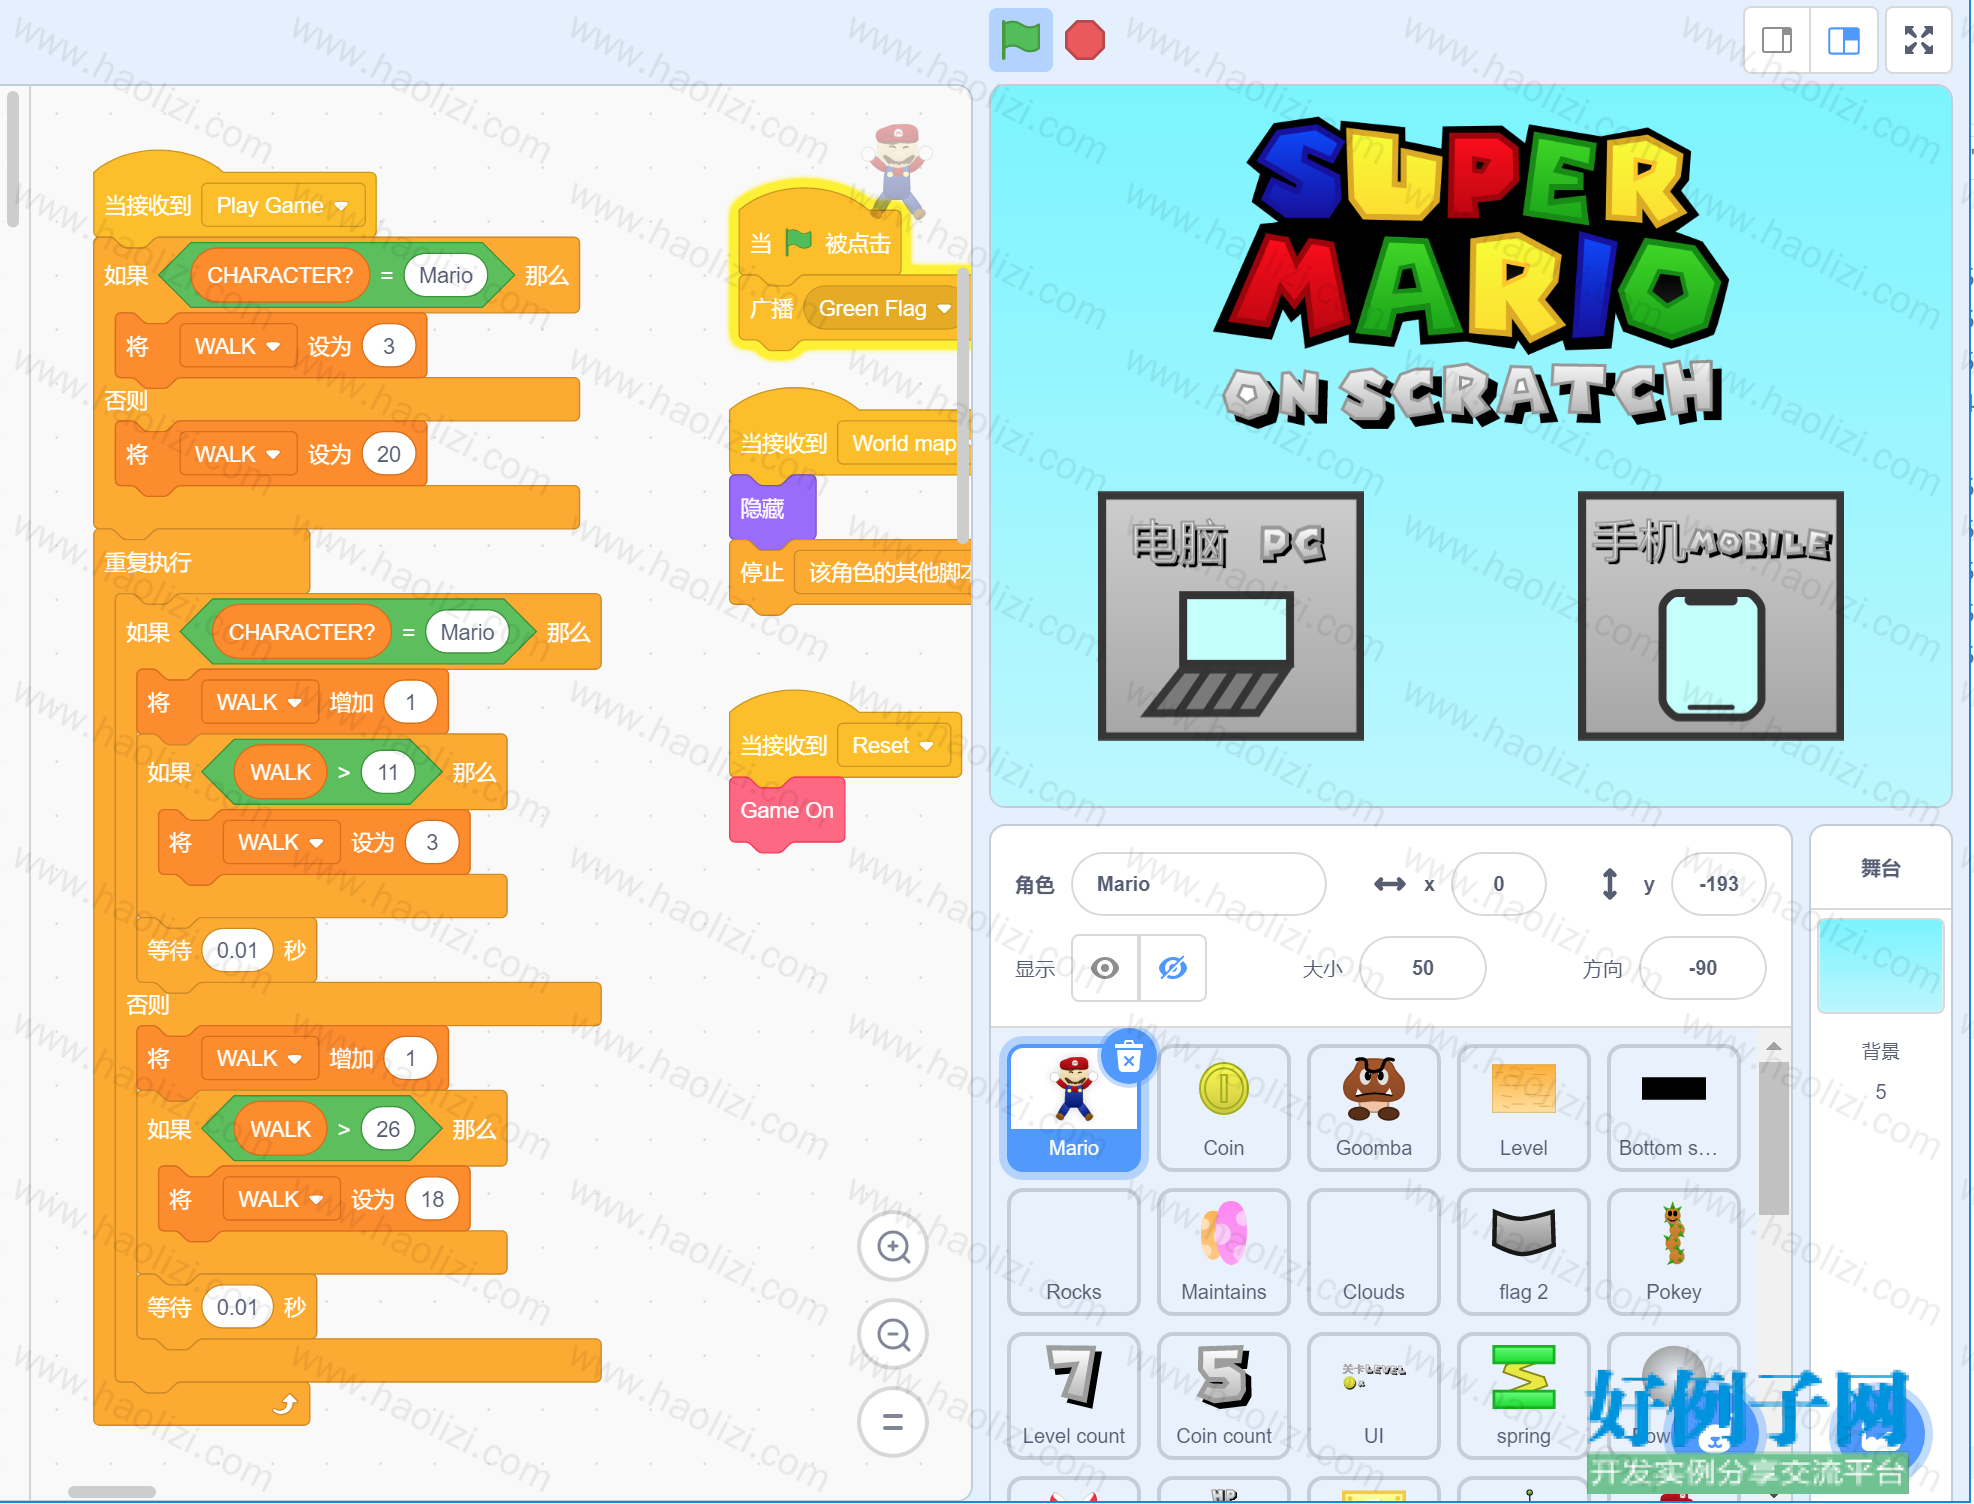Select the spring sprite
The image size is (1974, 1504).
click(x=1523, y=1395)
